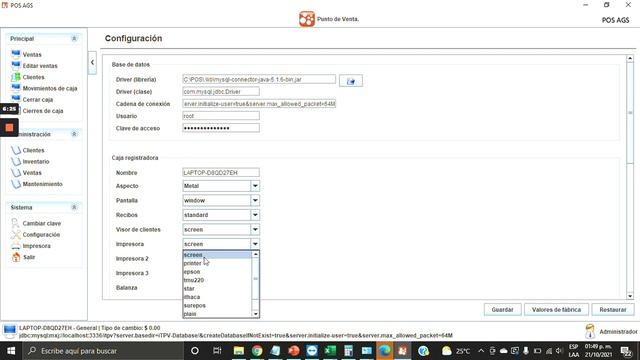Image resolution: width=640 pixels, height=360 pixels.
Task: Collapse the Sistema section
Action: (x=74, y=207)
